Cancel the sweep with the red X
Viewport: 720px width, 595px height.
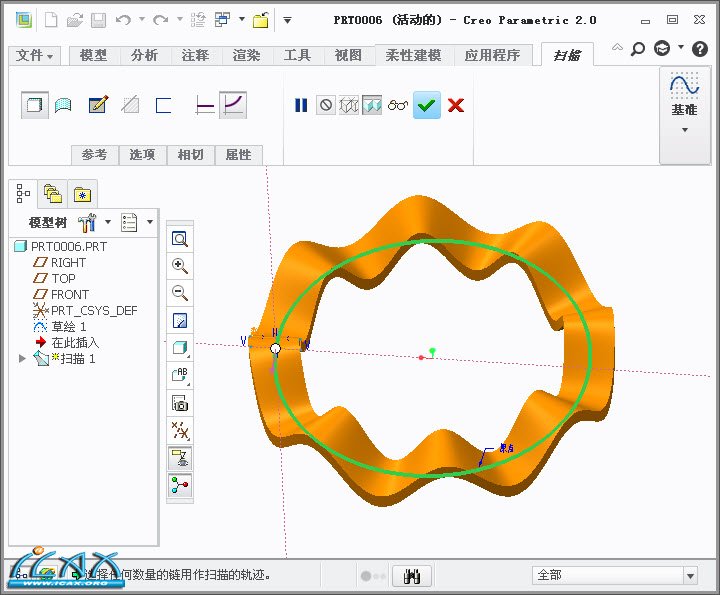click(x=456, y=105)
